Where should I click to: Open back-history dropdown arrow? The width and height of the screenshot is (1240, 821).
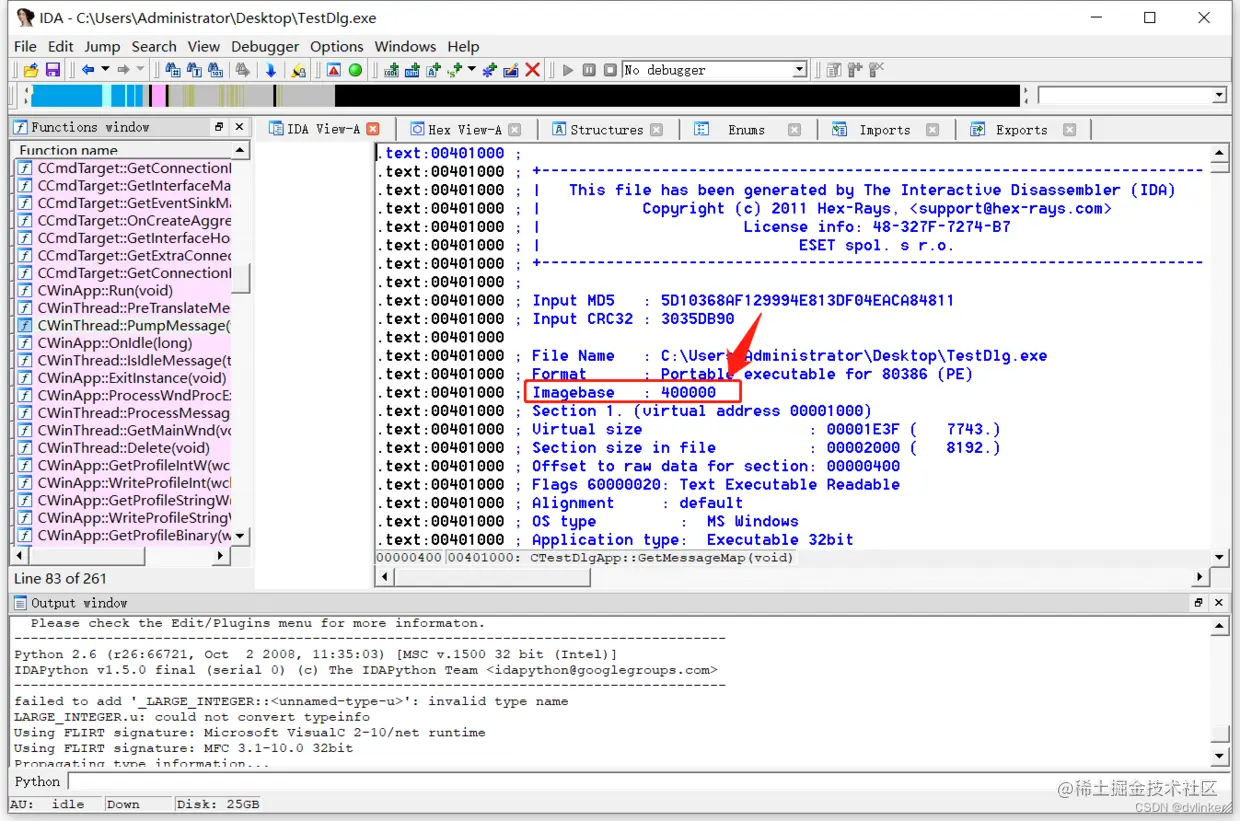[104, 70]
